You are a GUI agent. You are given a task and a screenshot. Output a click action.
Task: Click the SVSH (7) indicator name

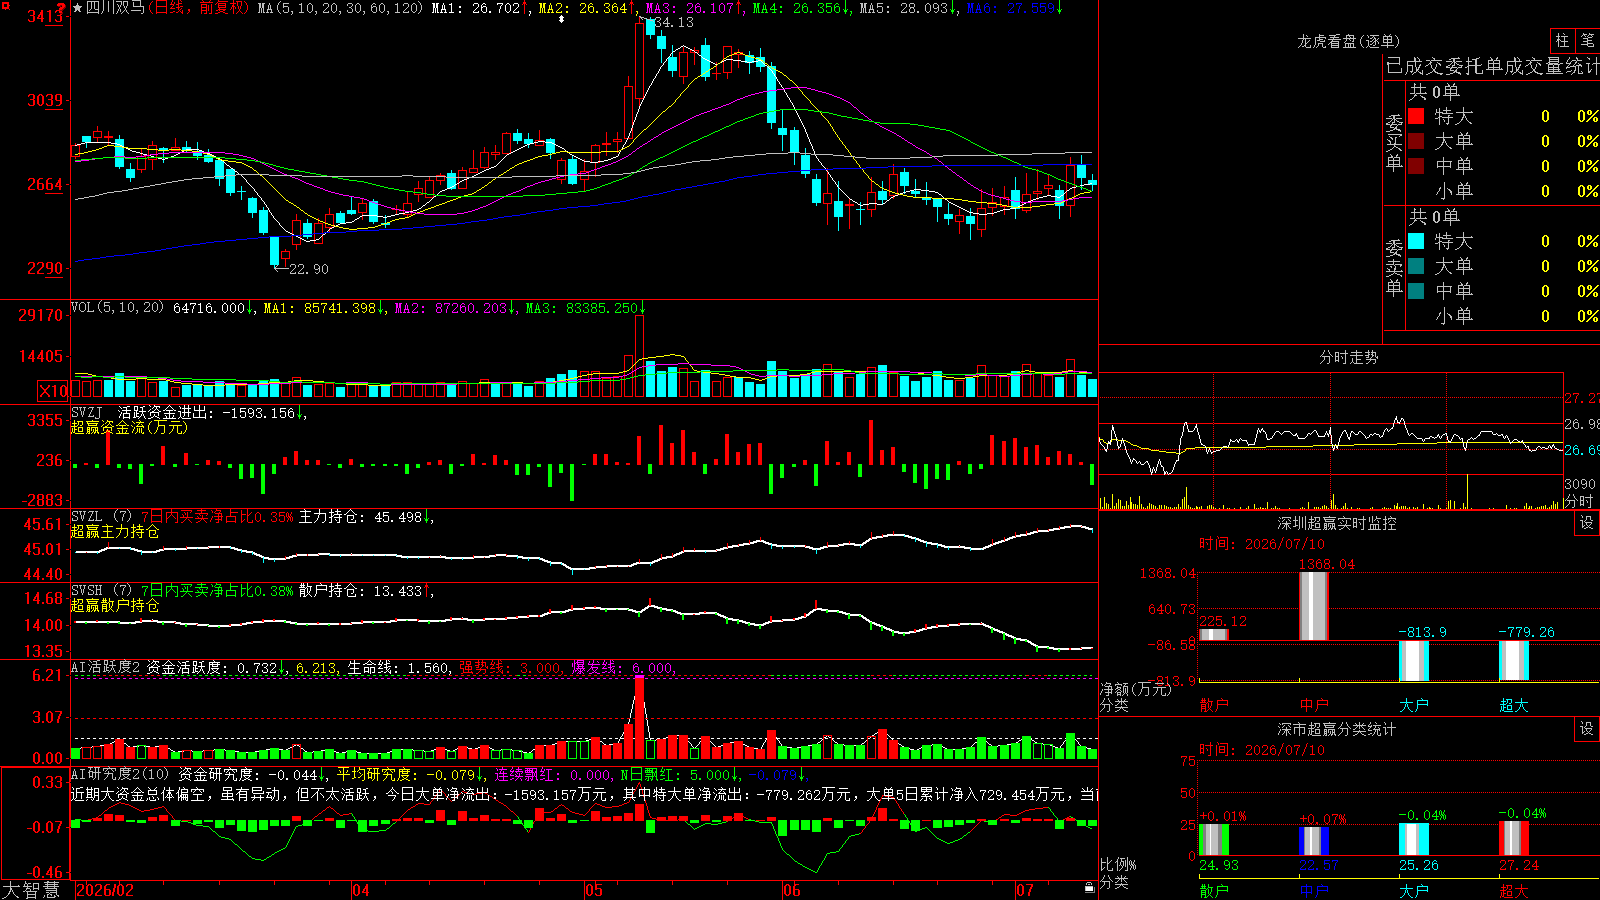click(101, 591)
